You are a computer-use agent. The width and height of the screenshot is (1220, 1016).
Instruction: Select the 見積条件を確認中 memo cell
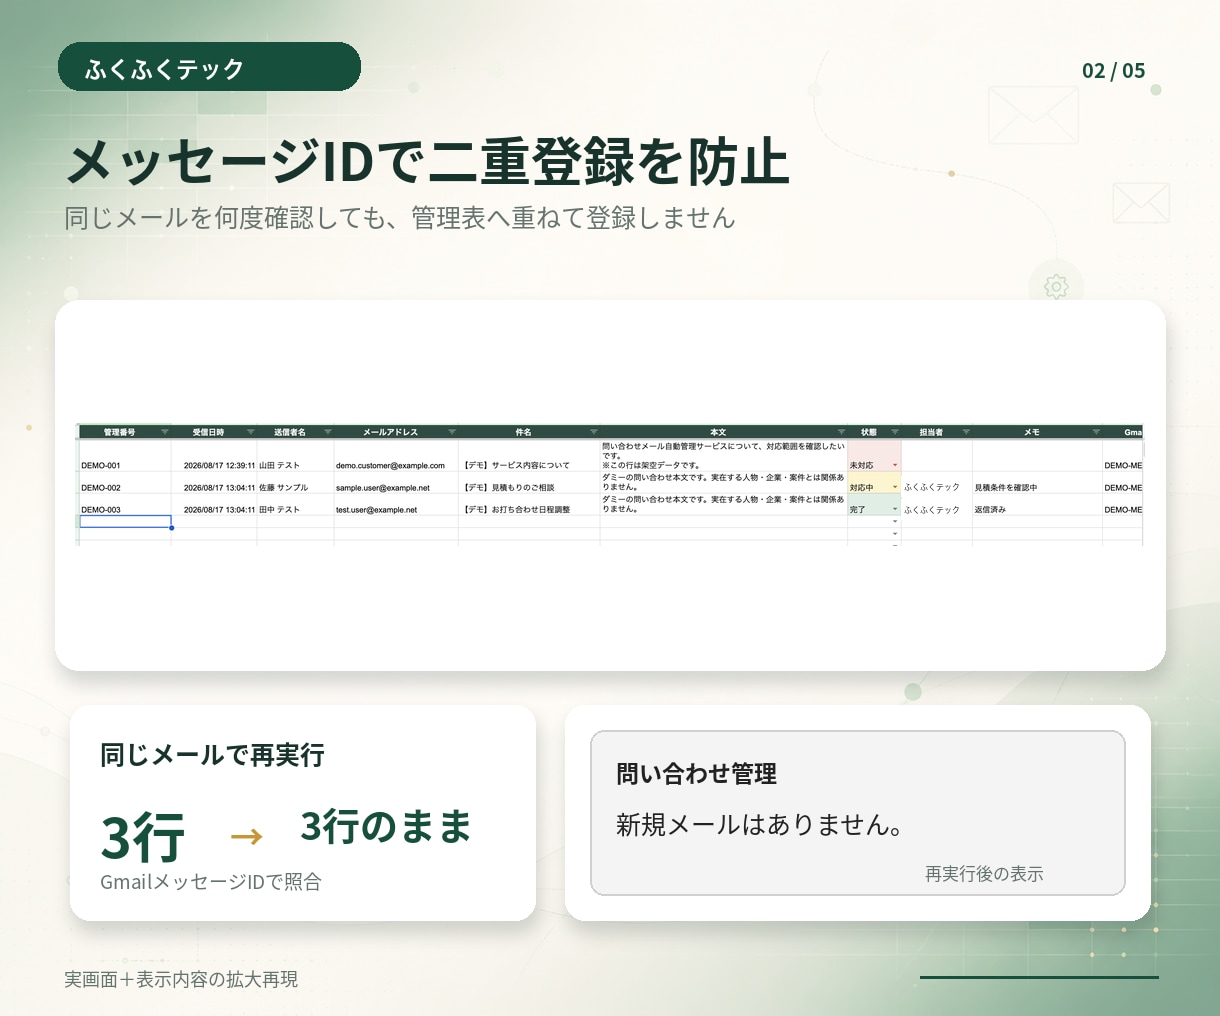click(1037, 483)
